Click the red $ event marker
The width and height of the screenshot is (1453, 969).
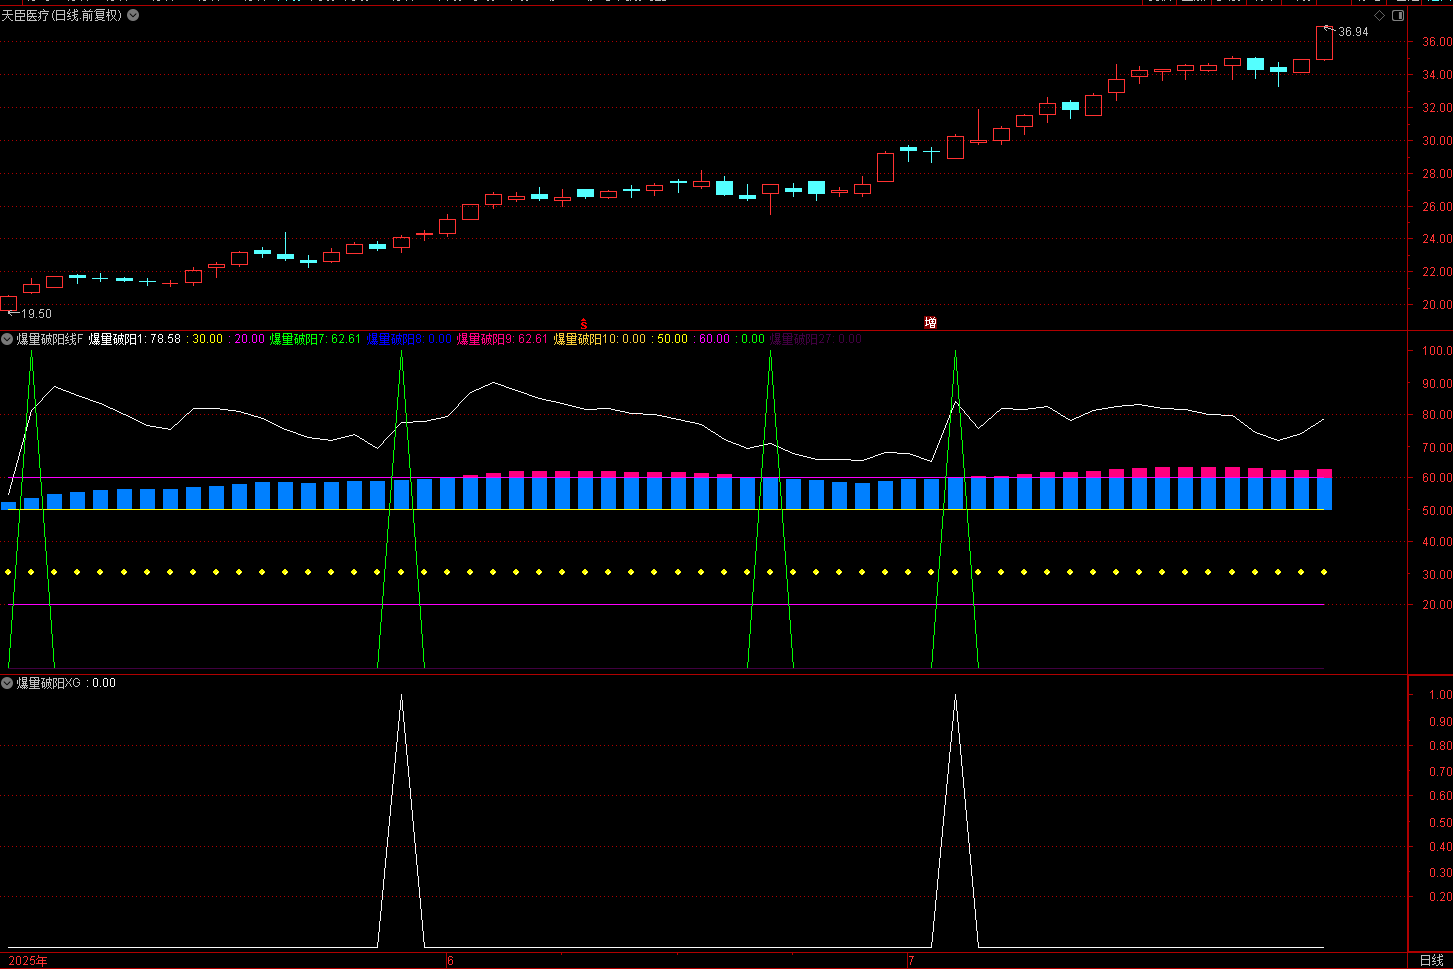tap(584, 324)
